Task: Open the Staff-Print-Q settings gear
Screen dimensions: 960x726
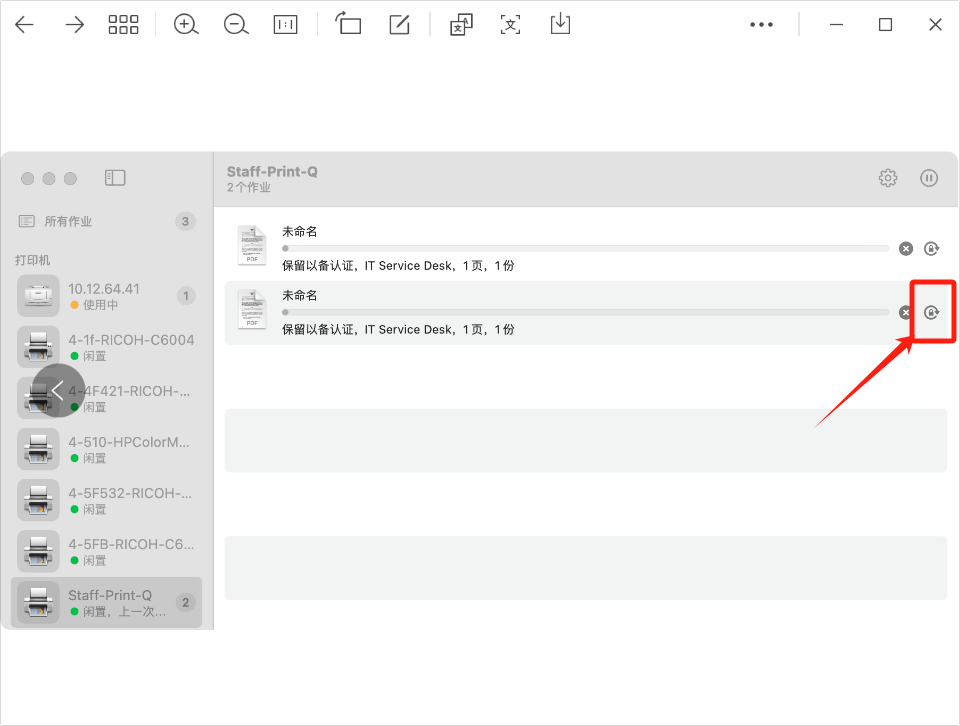Action: click(888, 178)
